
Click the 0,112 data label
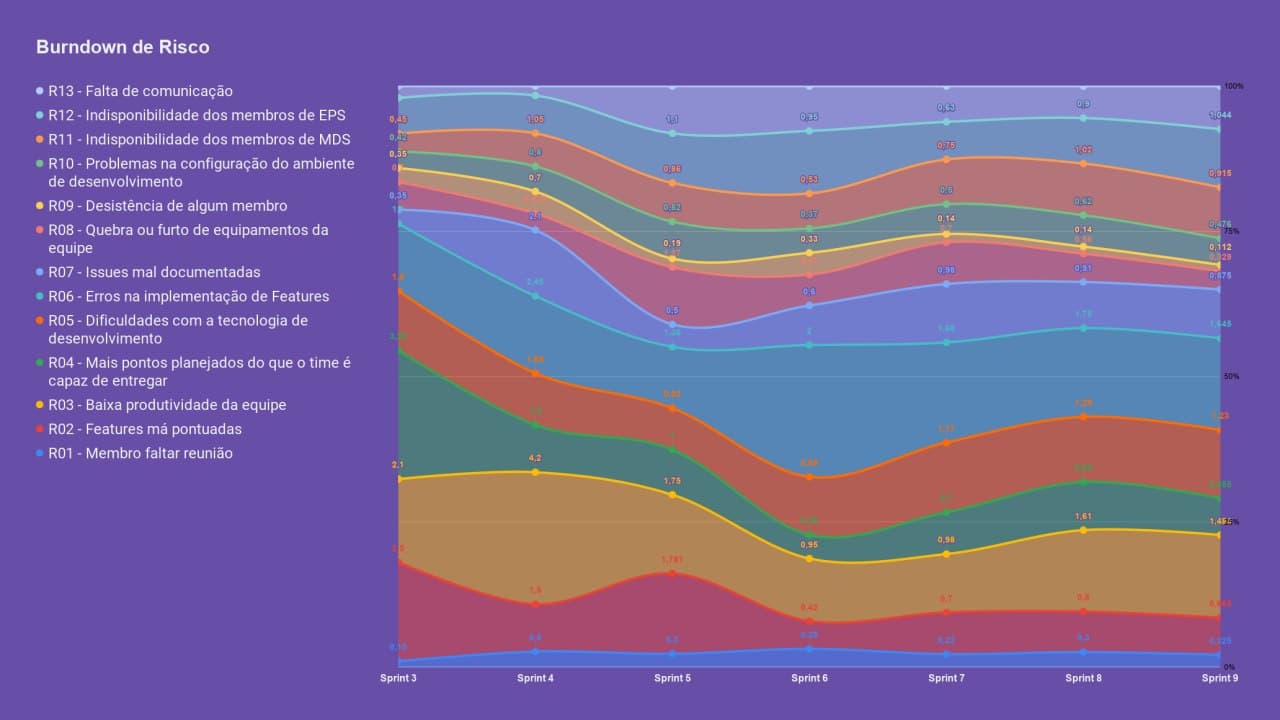pos(1220,247)
